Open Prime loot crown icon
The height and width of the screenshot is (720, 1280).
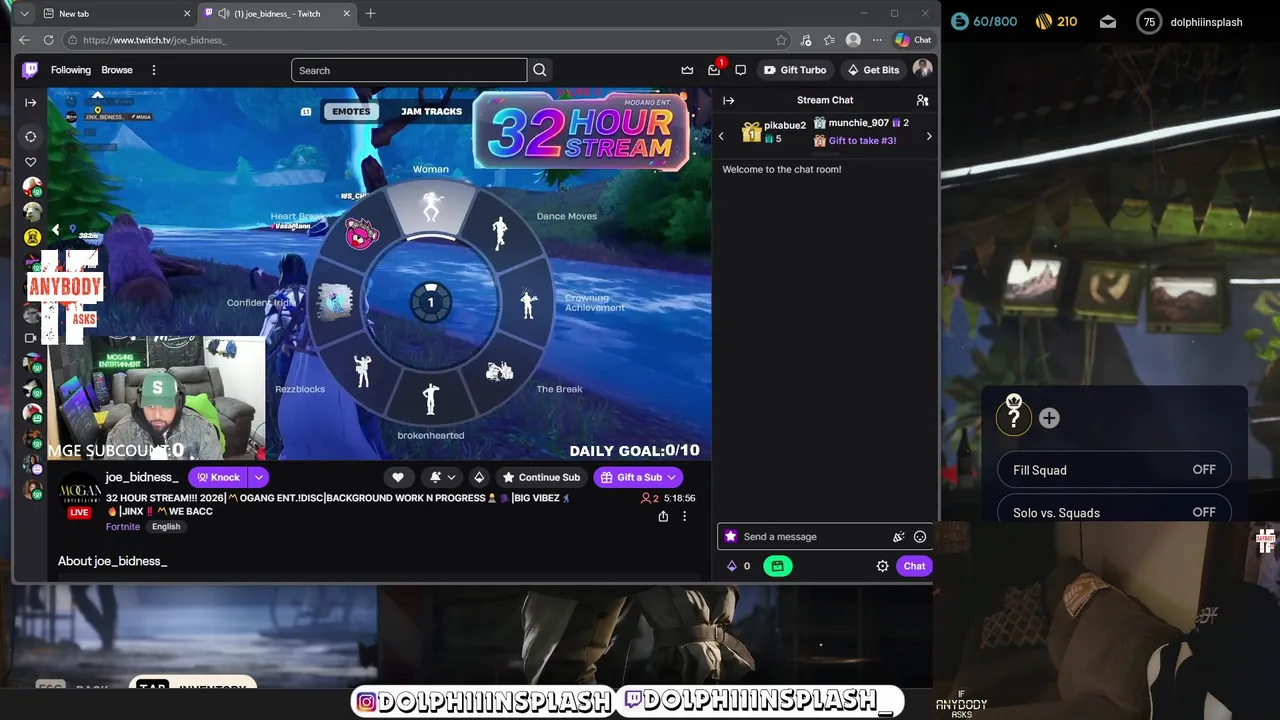pos(687,70)
